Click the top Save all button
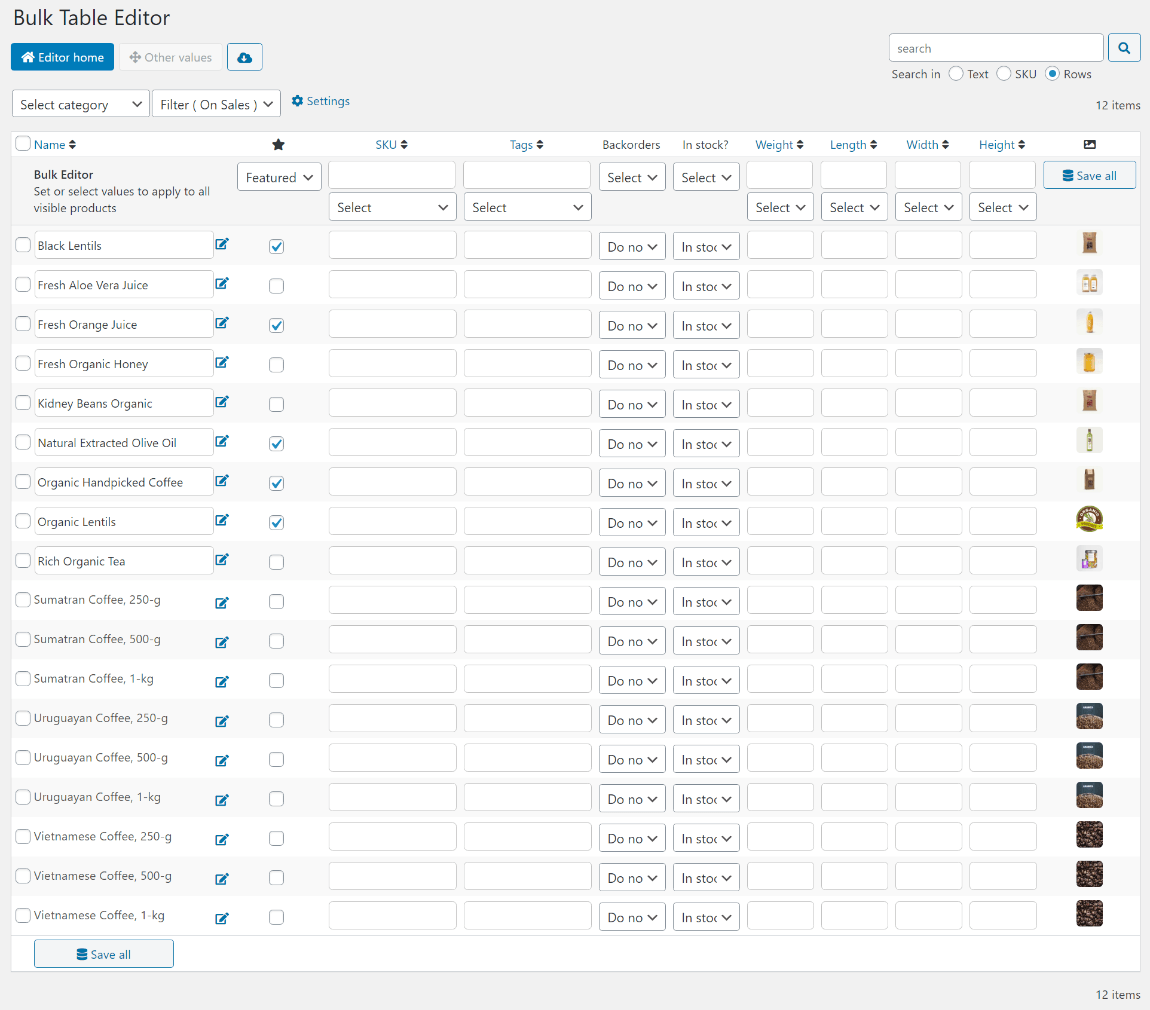The height and width of the screenshot is (1010, 1150). pyautogui.click(x=1089, y=175)
